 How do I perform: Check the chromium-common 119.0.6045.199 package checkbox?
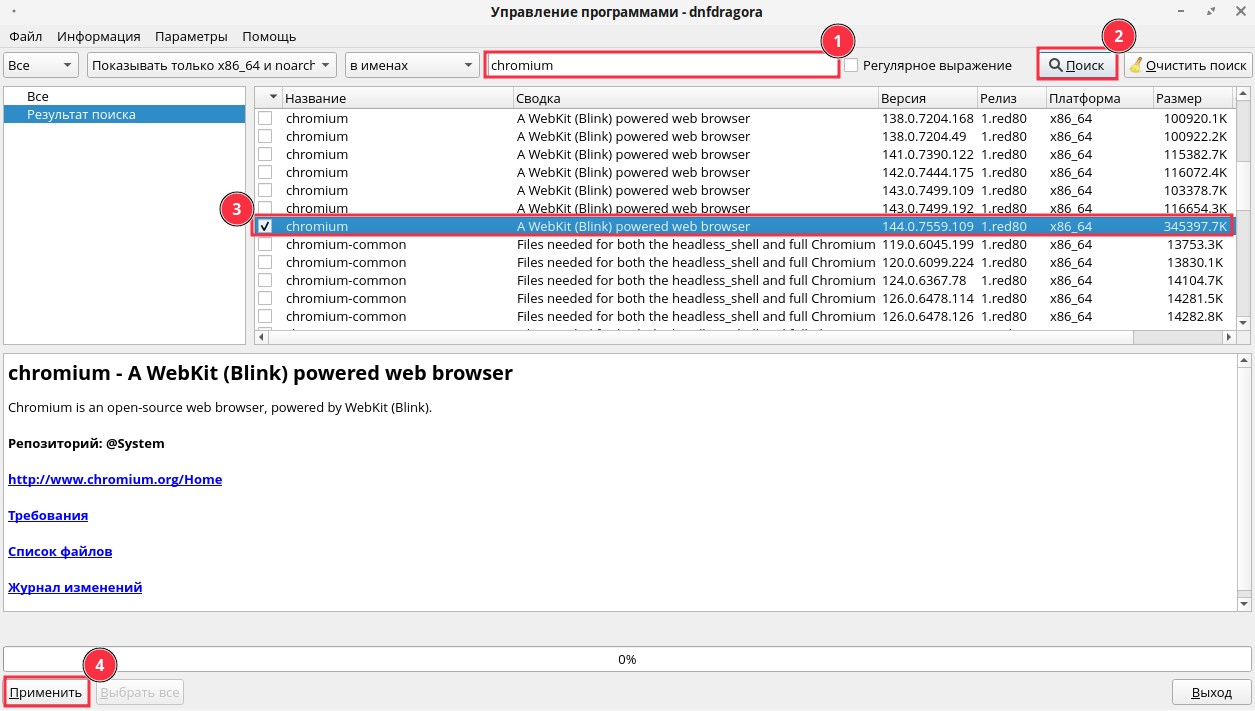pos(265,245)
